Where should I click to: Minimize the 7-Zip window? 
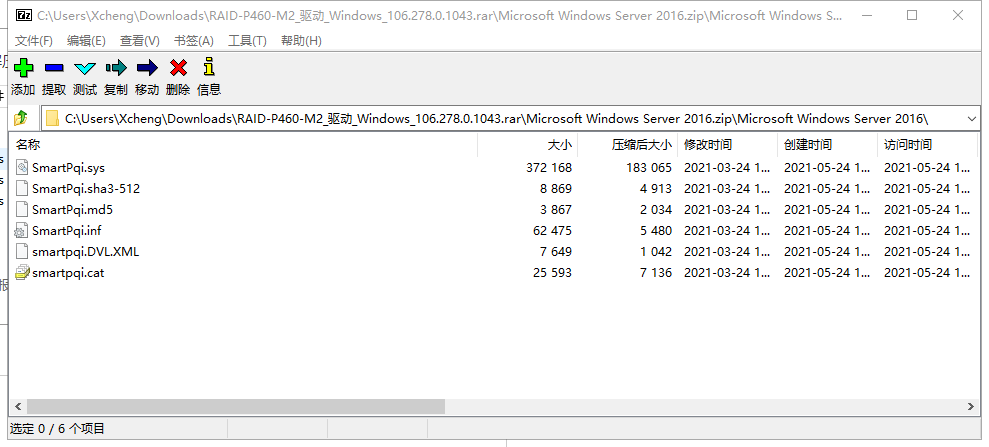[x=866, y=16]
